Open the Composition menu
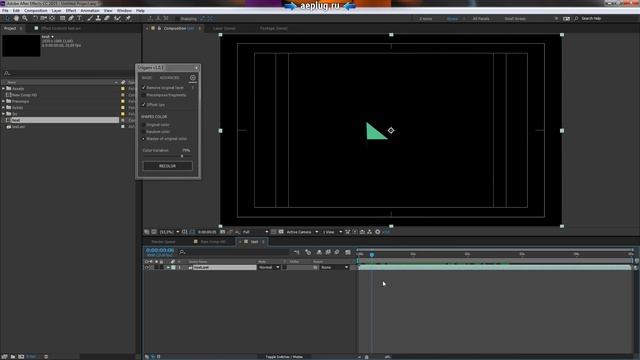This screenshot has height=360, width=640. pos(36,11)
